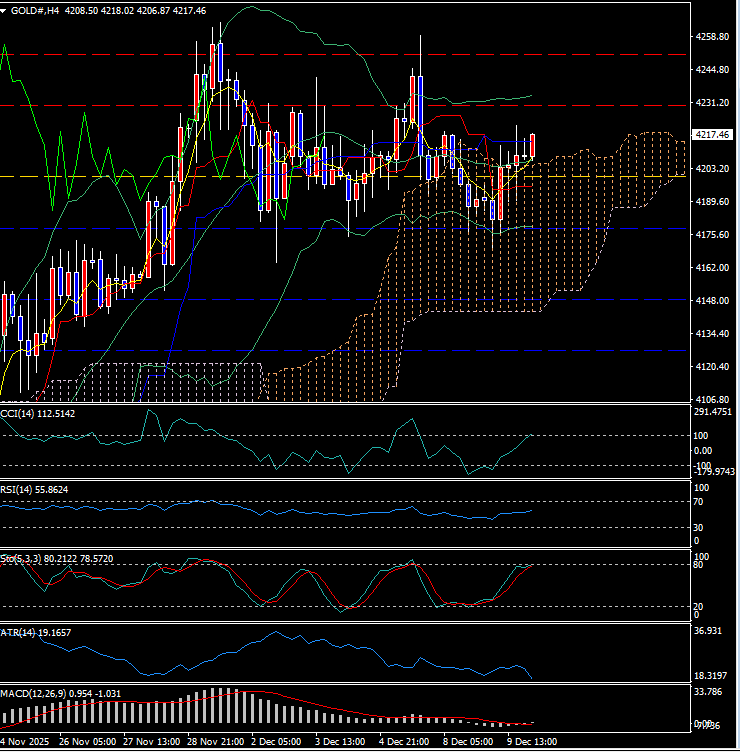Image resolution: width=740 pixels, height=752 pixels.
Task: Click the current price tag 4217.46
Action: point(713,134)
